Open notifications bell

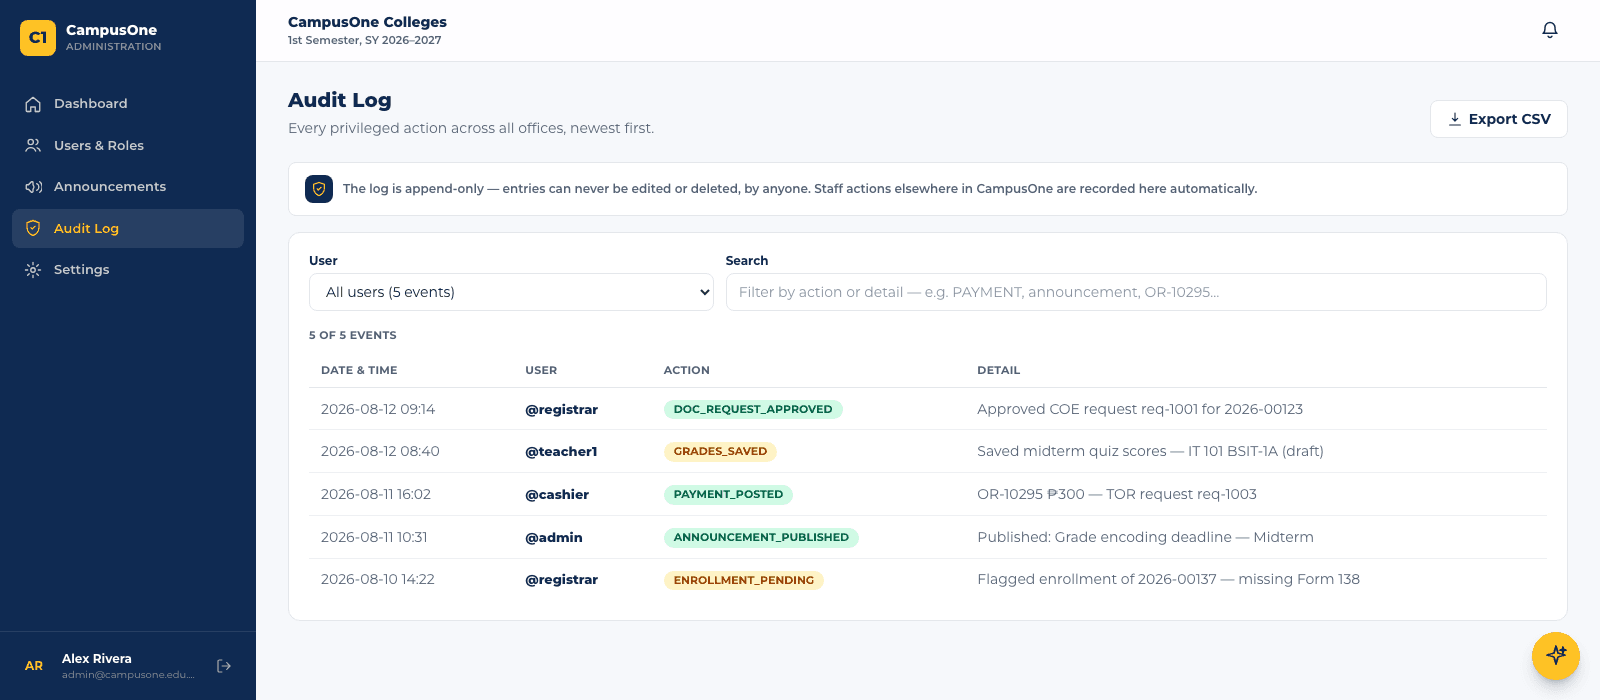[1550, 30]
